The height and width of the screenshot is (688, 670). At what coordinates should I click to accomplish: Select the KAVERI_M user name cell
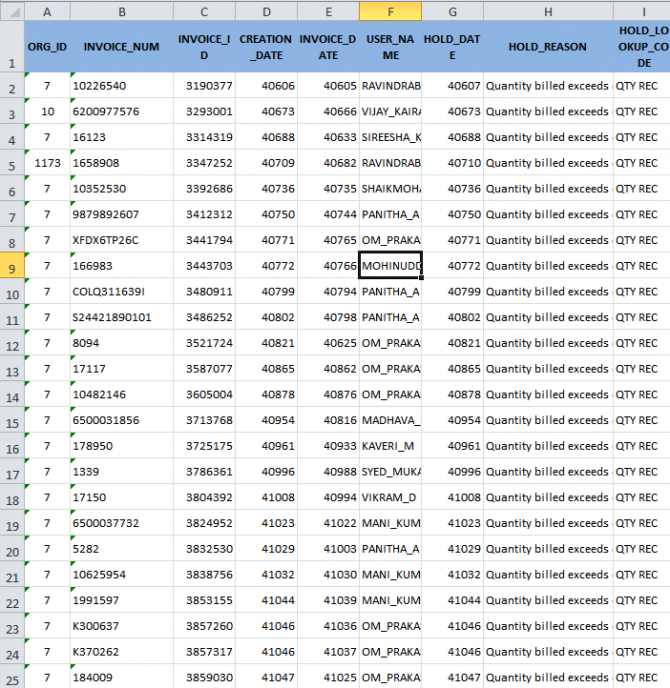pos(390,446)
